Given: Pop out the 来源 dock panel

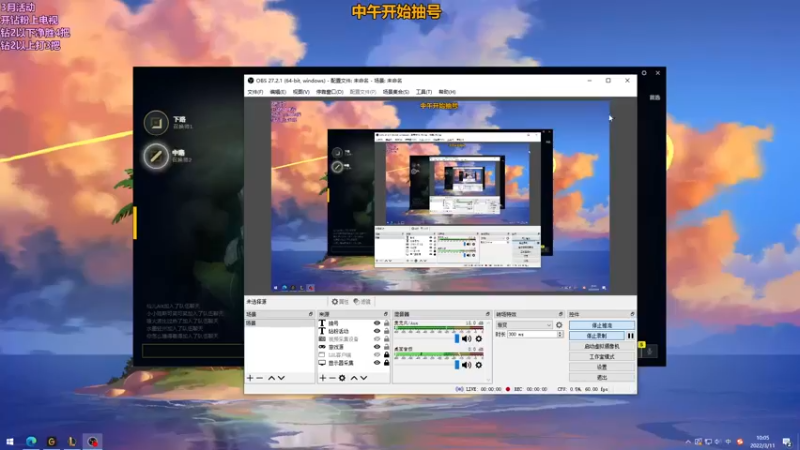Looking at the screenshot, I should coord(386,314).
